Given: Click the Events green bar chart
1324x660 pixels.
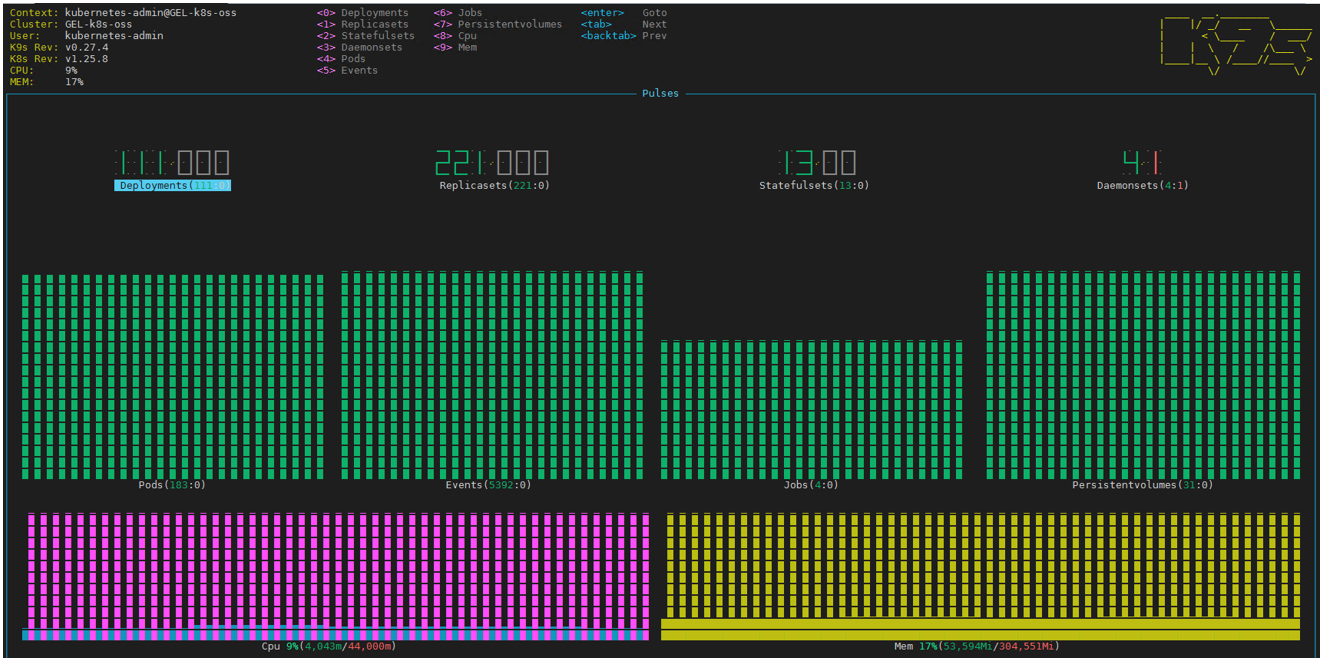Looking at the screenshot, I should click(492, 375).
